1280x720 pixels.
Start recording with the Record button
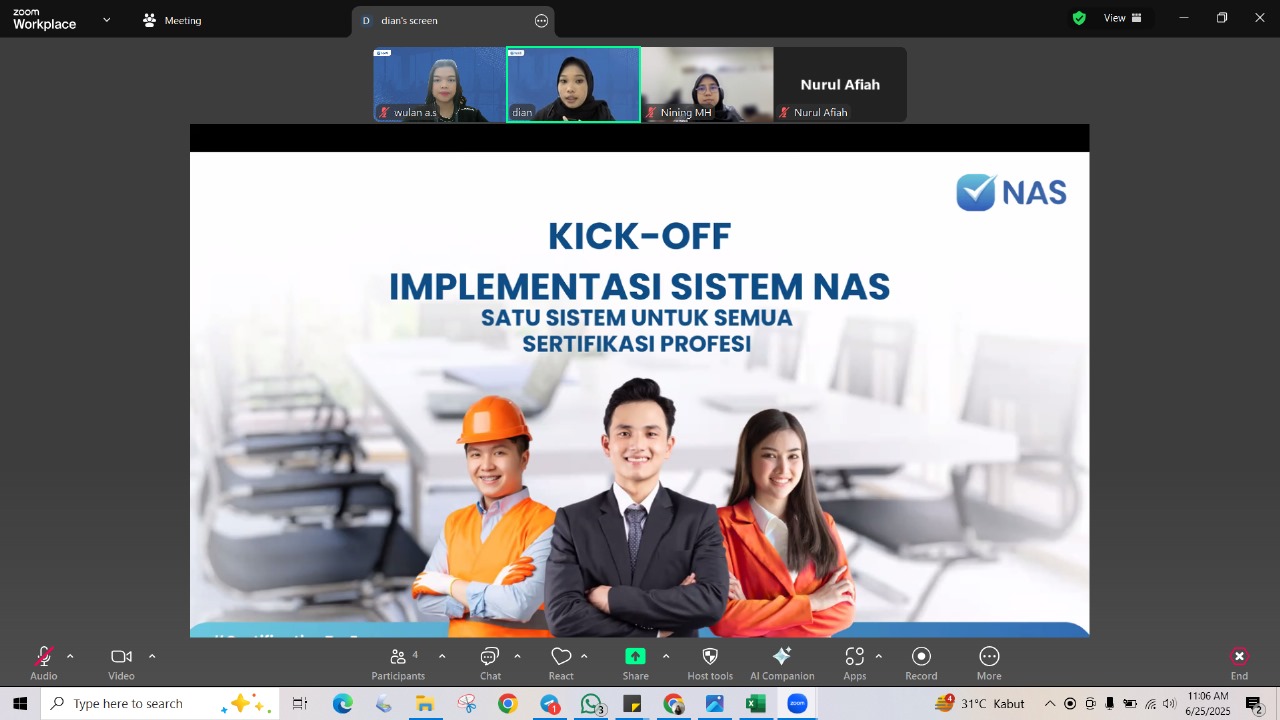921,663
